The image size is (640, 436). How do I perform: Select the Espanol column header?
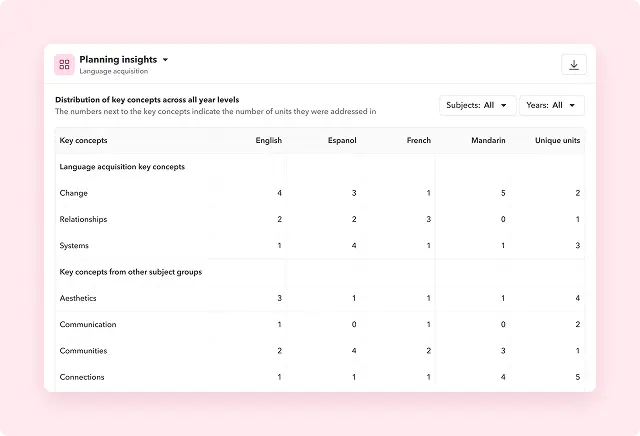pyautogui.click(x=342, y=141)
